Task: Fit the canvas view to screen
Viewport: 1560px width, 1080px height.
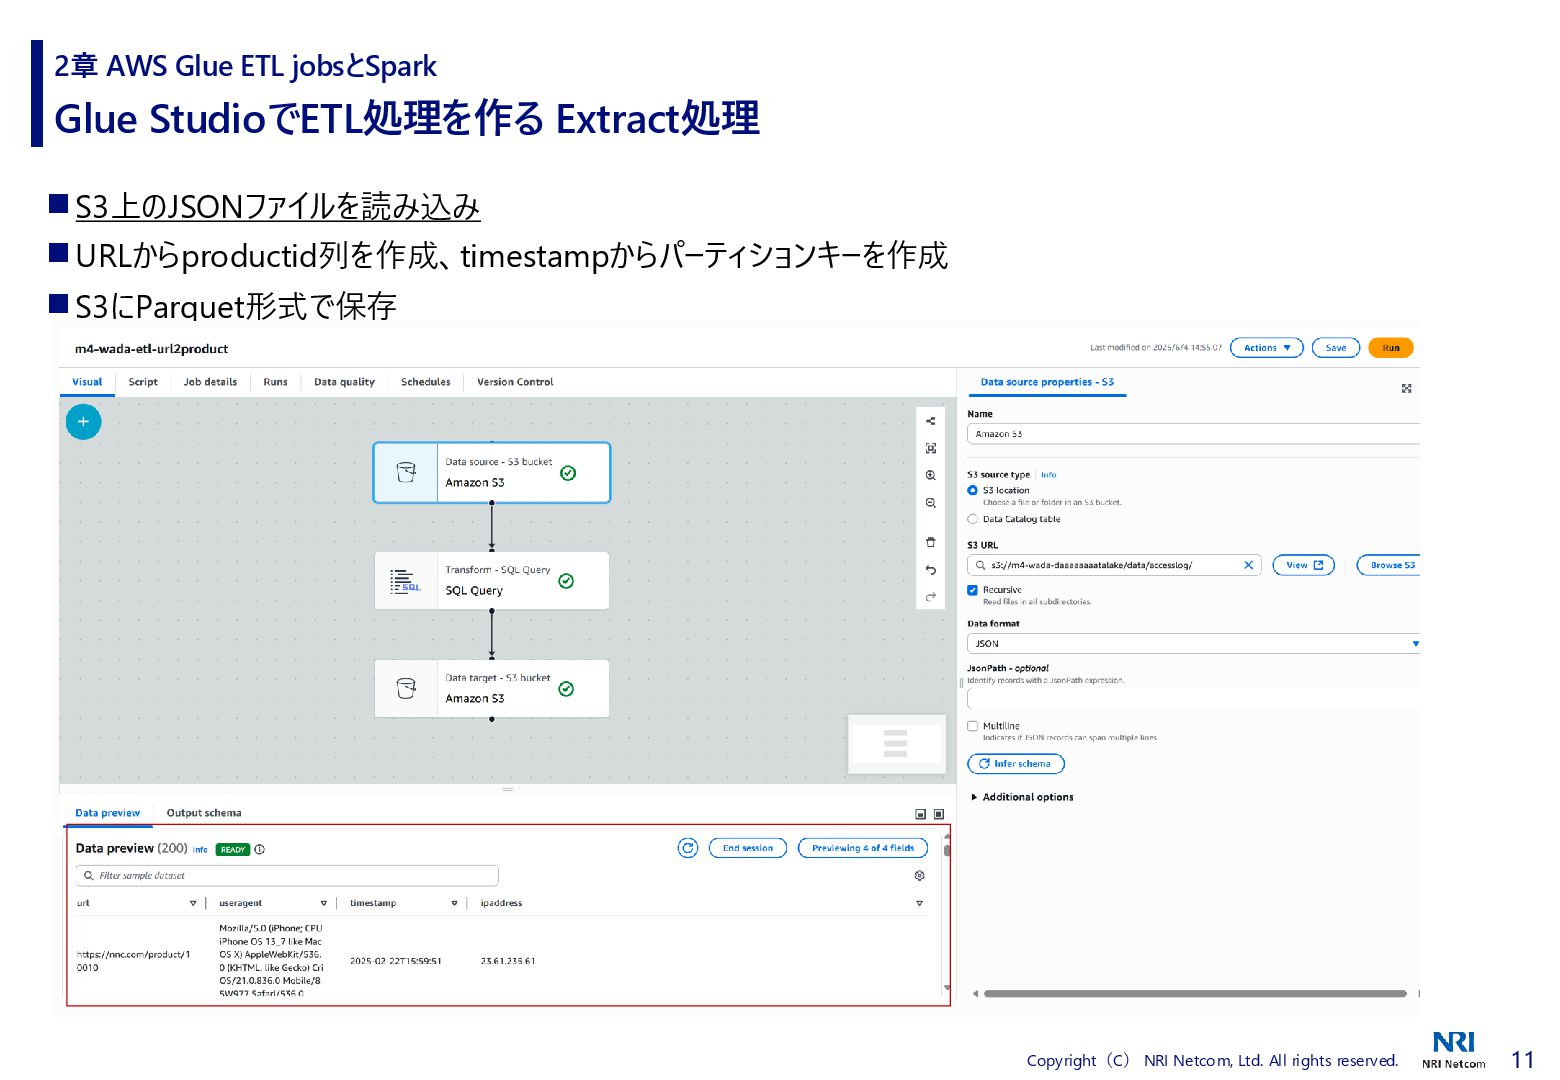Action: tap(930, 449)
